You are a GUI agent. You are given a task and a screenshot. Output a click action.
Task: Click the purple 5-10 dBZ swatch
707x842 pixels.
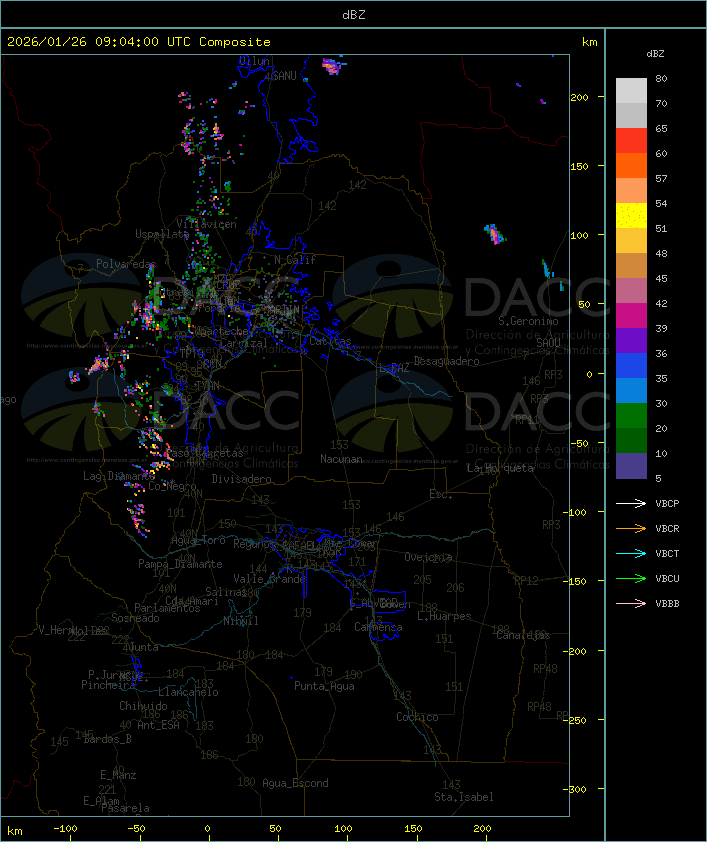pyautogui.click(x=631, y=466)
